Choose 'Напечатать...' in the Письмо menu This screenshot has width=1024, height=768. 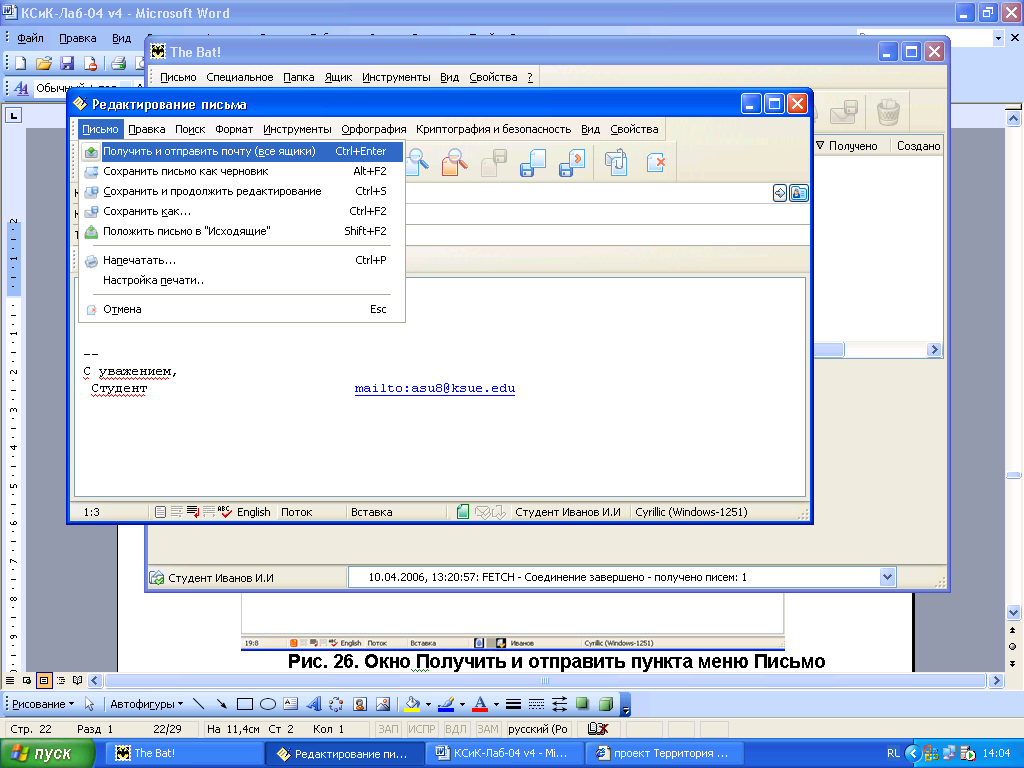click(x=241, y=260)
